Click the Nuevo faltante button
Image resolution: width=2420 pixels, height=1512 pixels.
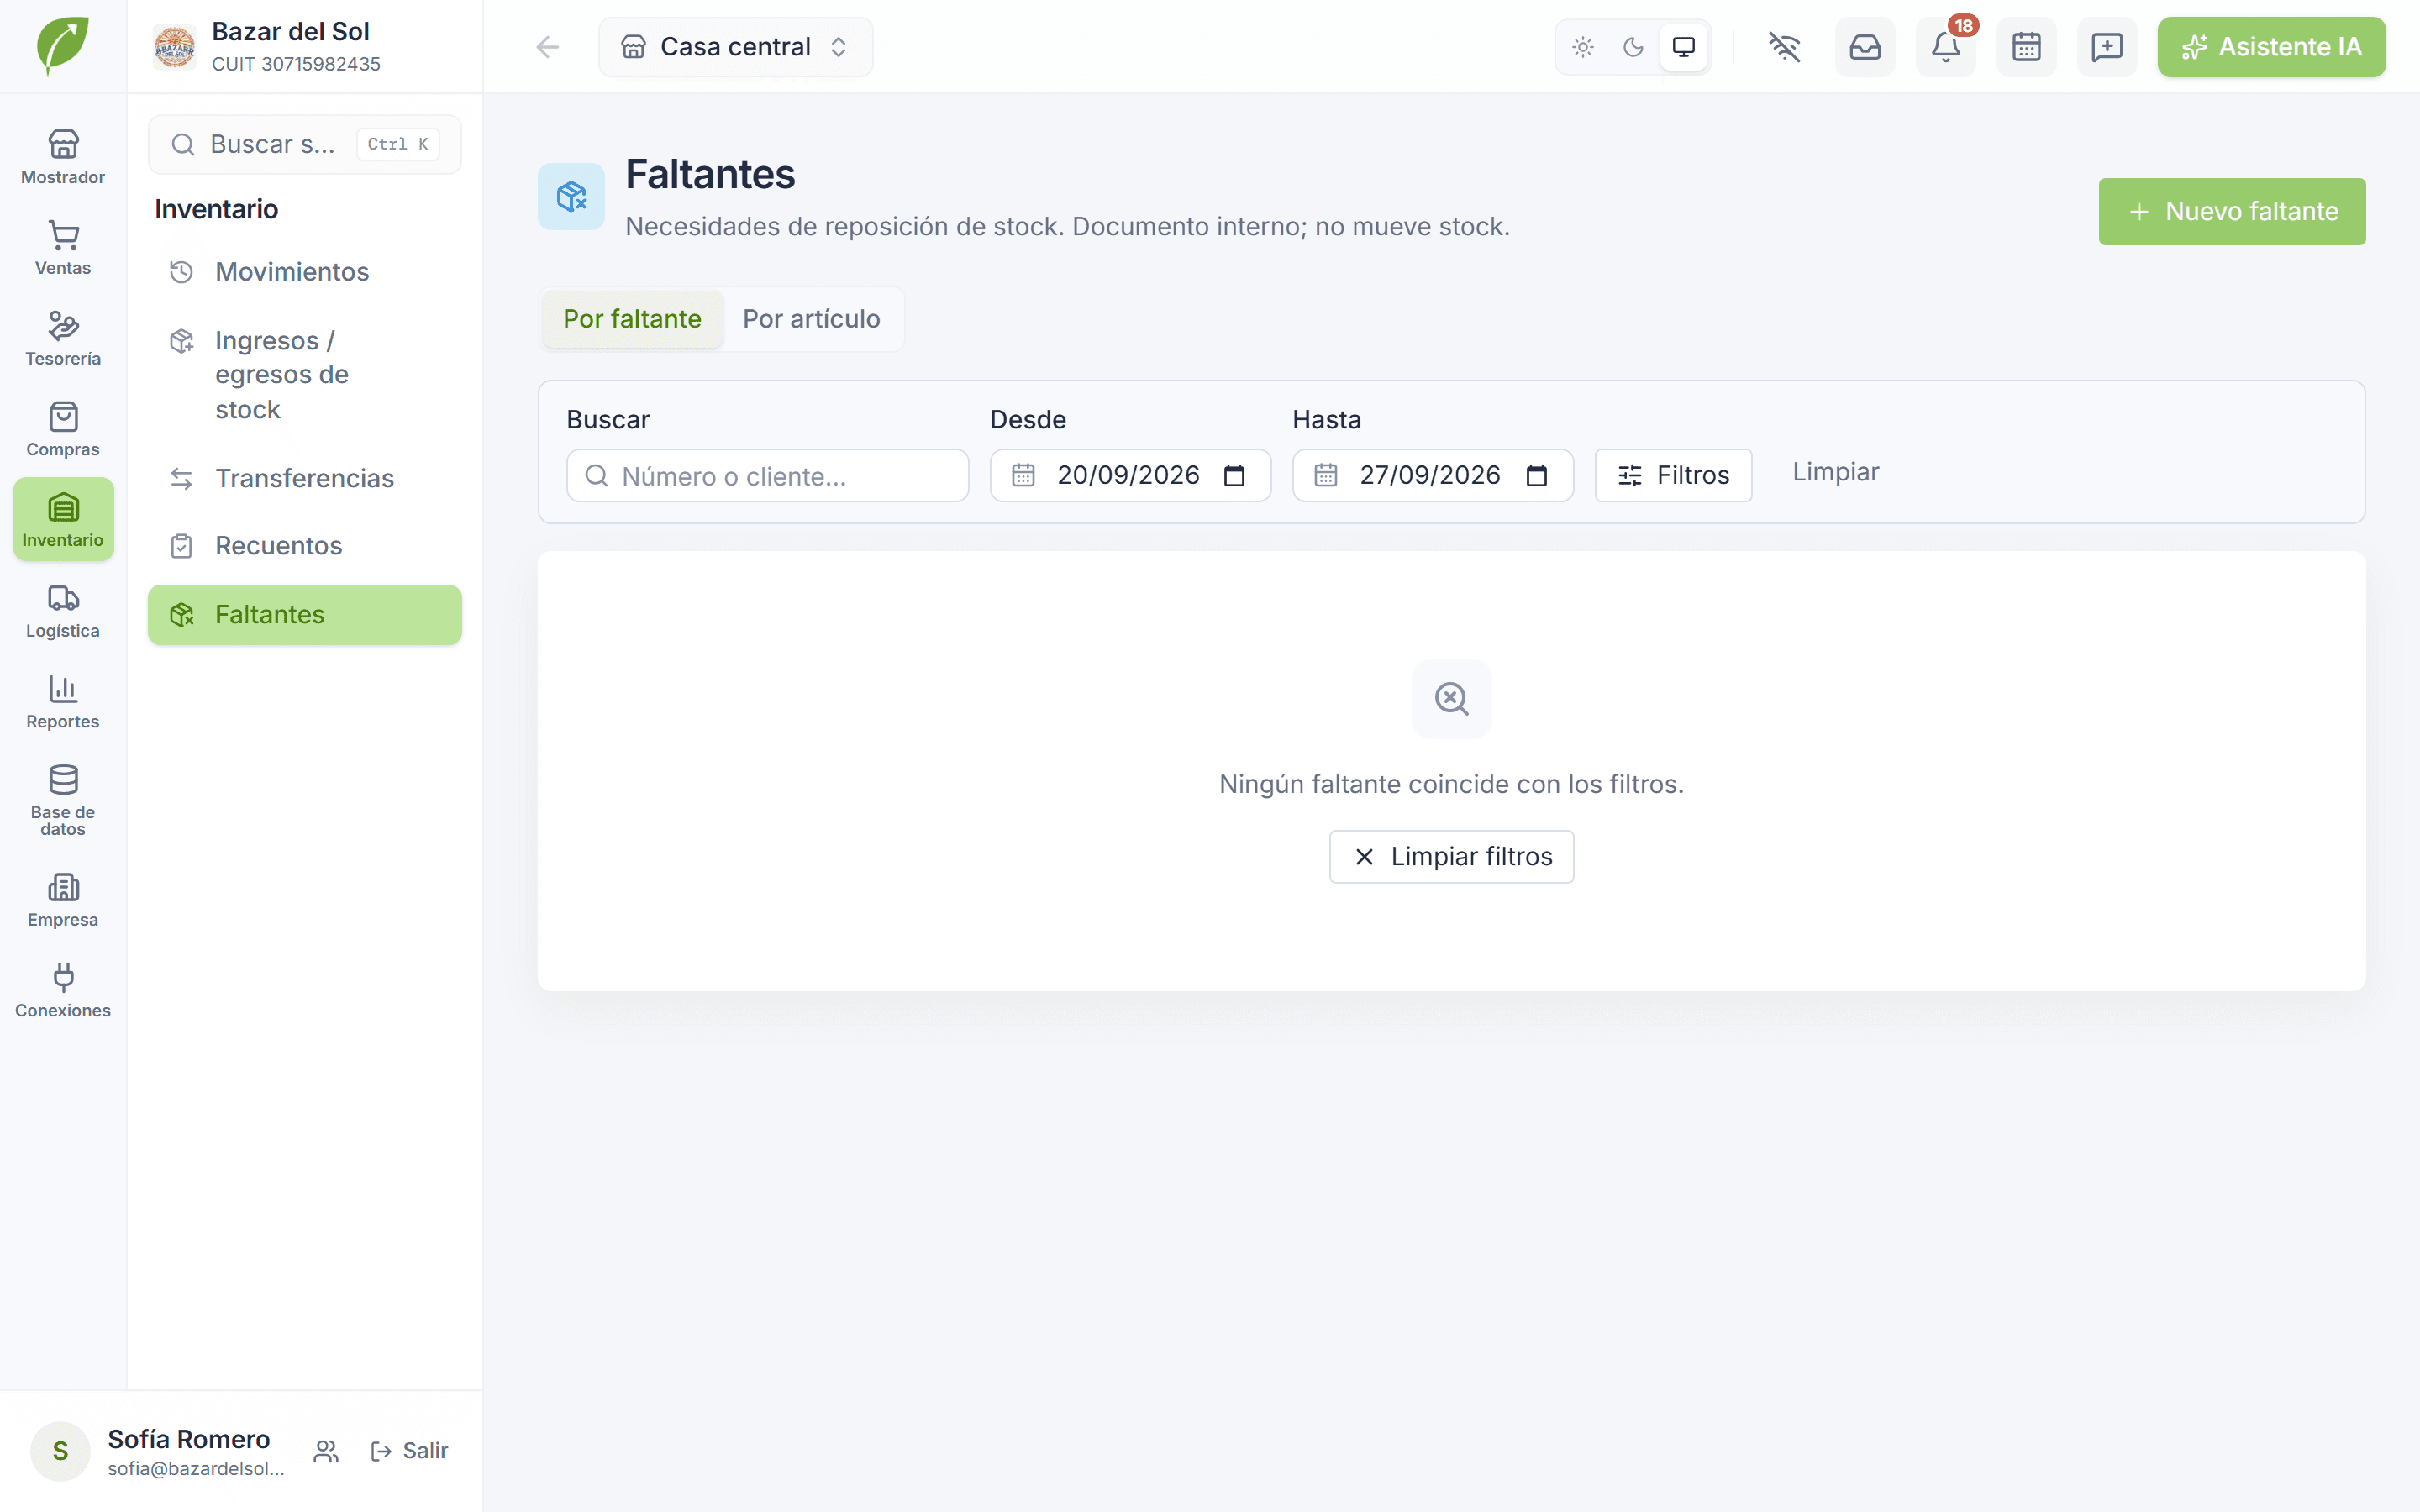[2232, 211]
